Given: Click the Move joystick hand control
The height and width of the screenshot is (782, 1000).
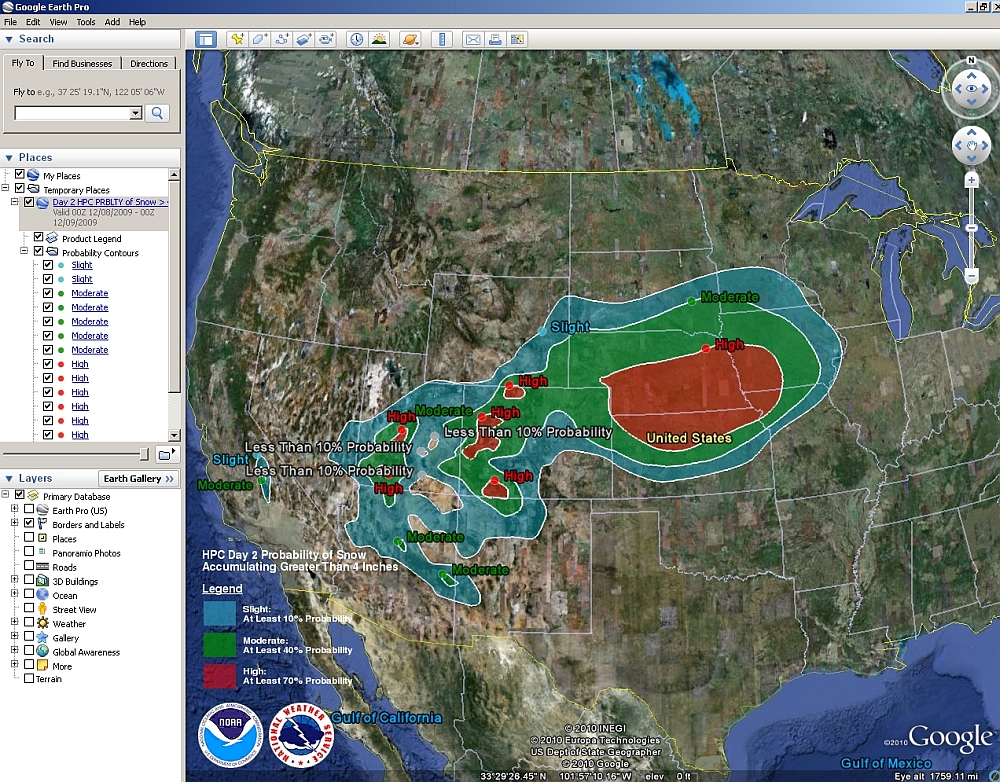Looking at the screenshot, I should coord(971,145).
